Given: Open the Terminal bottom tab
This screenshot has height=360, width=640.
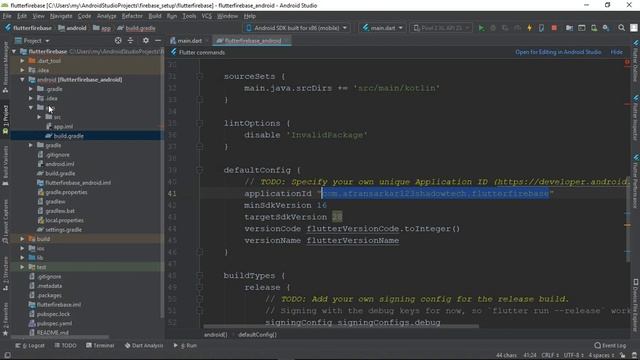Looking at the screenshot, I should click(100, 345).
